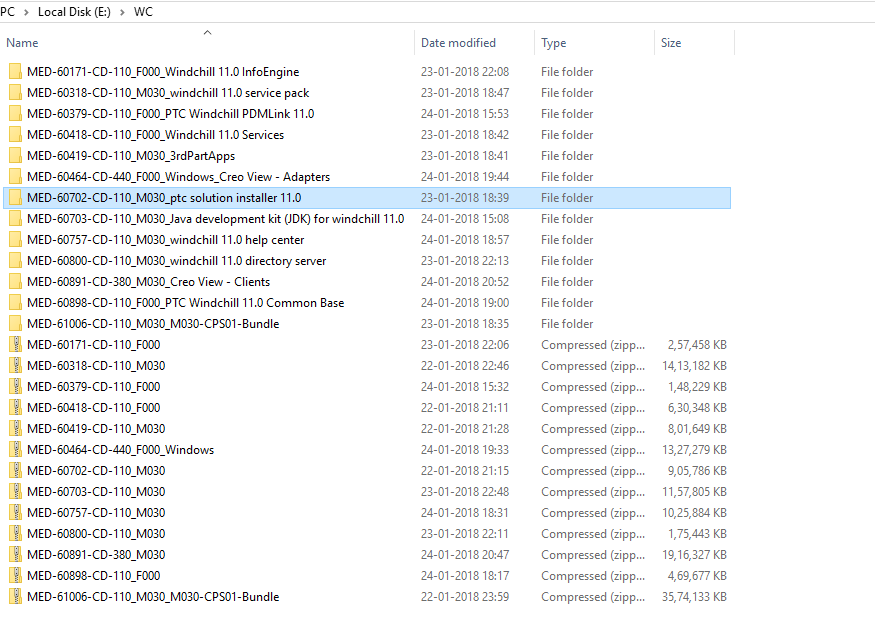Click folder icon of Windows_Creo View - Adapters
875x622 pixels.
(x=16, y=177)
